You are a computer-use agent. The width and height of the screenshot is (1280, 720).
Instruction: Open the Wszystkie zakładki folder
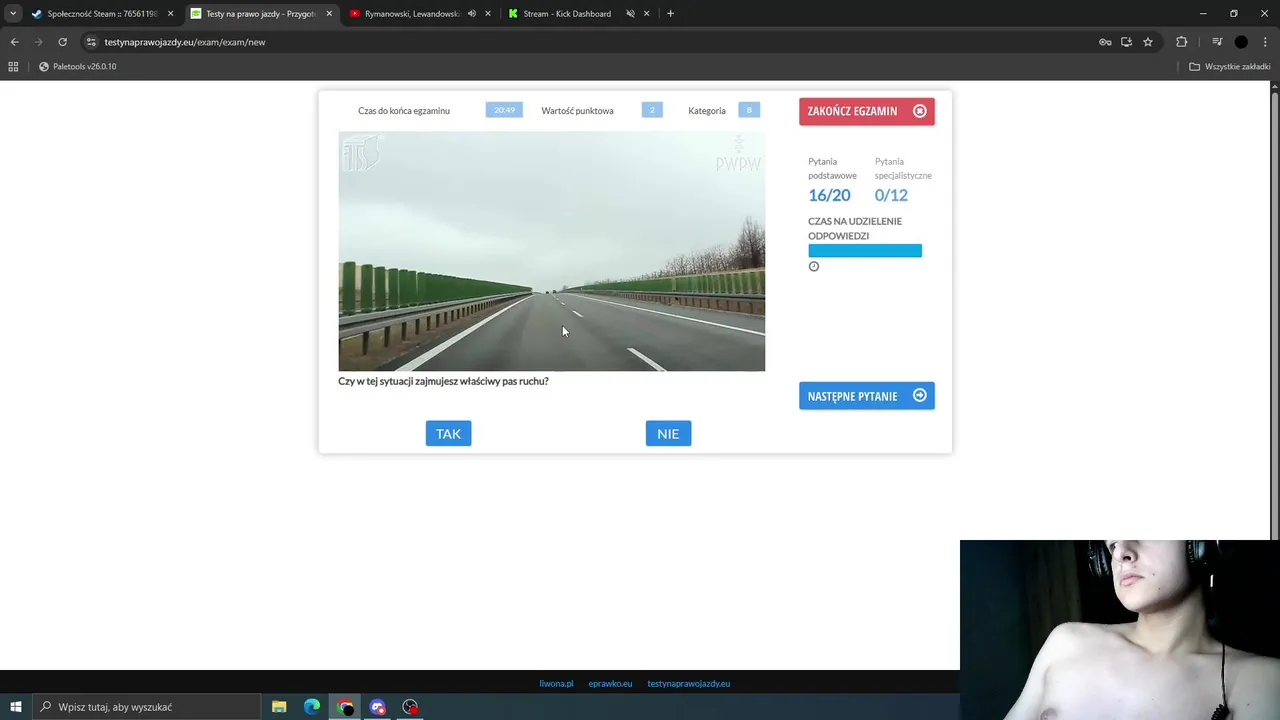(1229, 67)
